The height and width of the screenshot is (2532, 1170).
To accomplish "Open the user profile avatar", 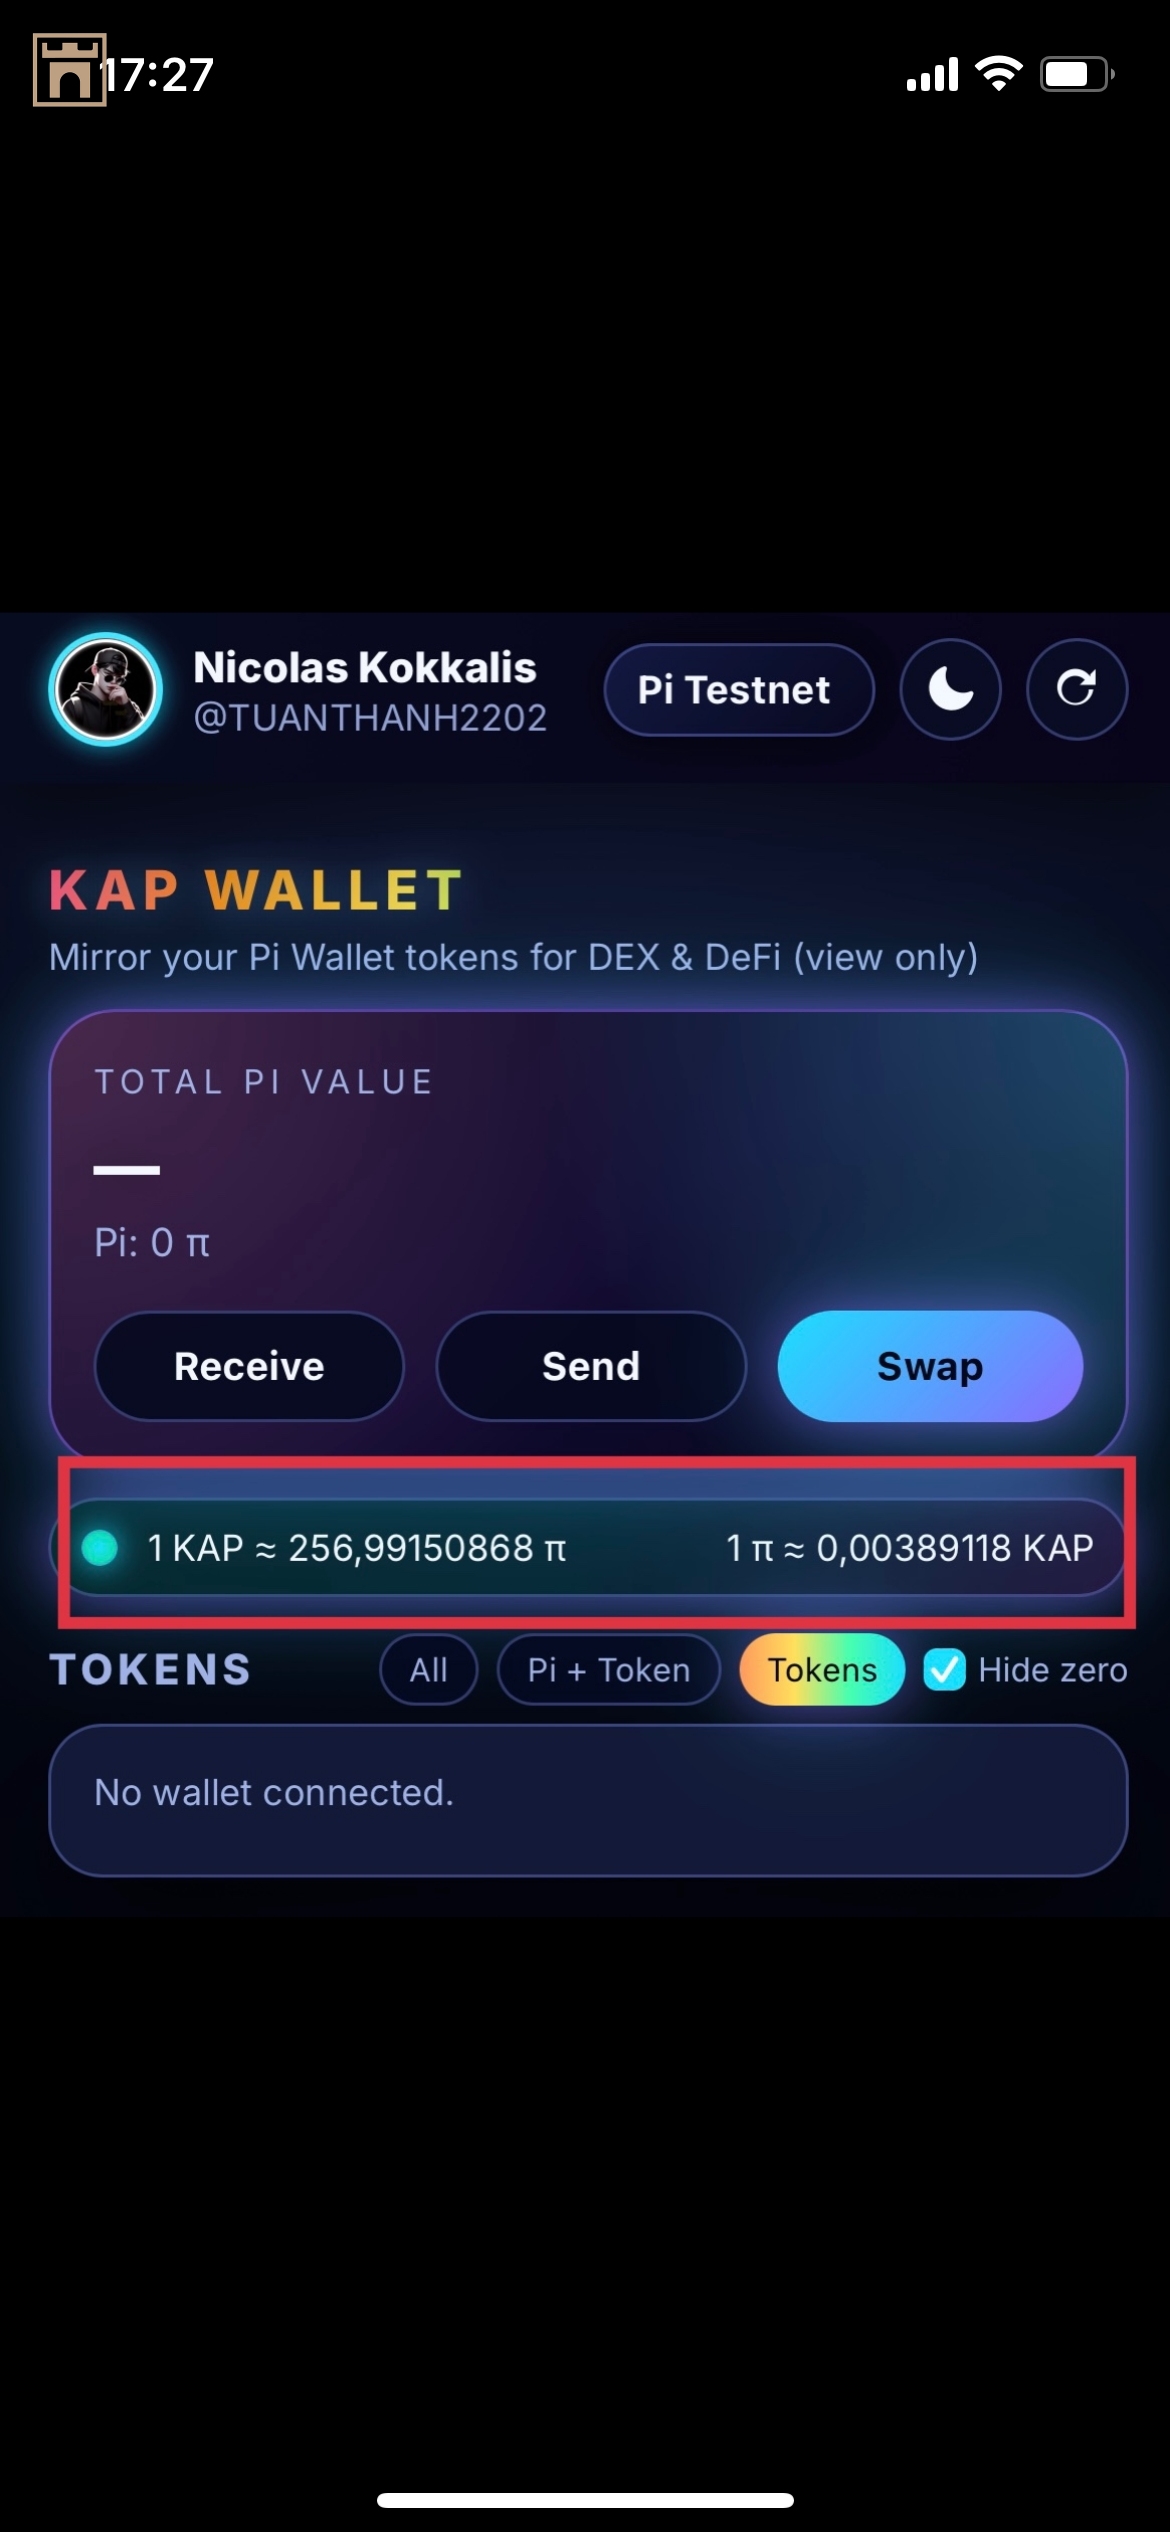I will (106, 689).
